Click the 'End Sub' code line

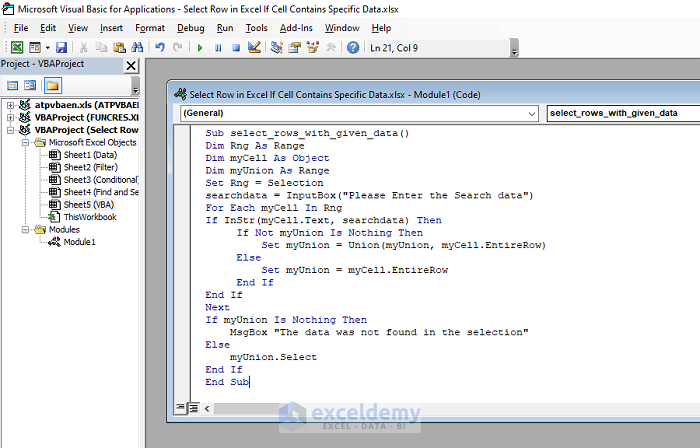pos(227,382)
